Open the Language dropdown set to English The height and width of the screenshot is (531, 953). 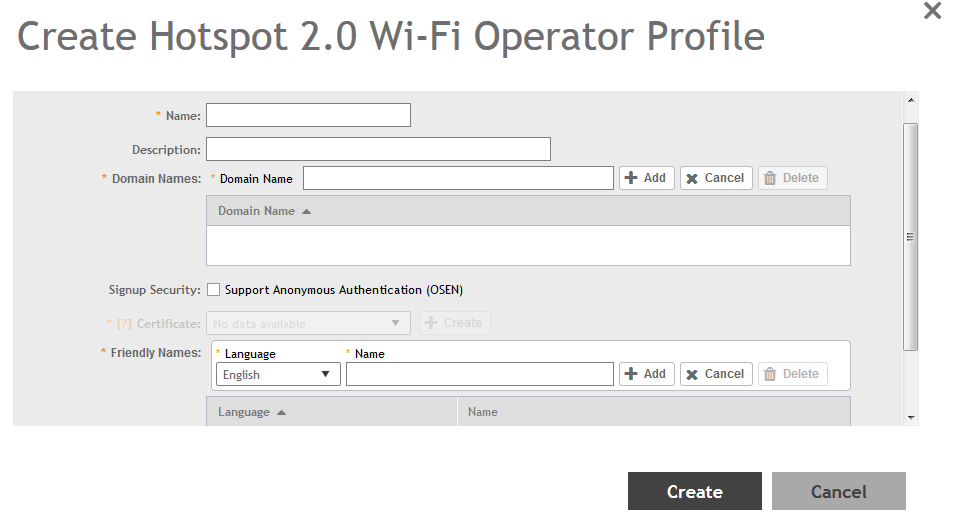tap(278, 375)
